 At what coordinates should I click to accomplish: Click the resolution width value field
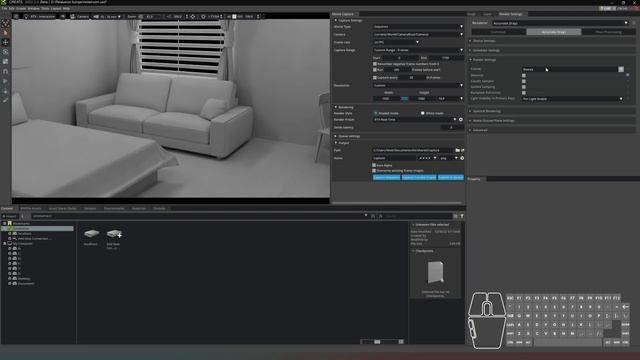tap(386, 98)
